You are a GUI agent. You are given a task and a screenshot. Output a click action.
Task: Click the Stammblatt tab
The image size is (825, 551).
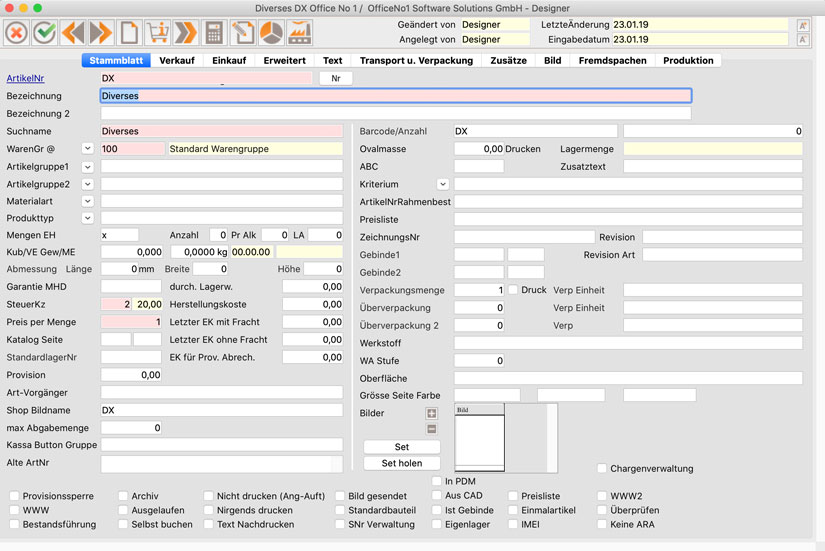(116, 61)
